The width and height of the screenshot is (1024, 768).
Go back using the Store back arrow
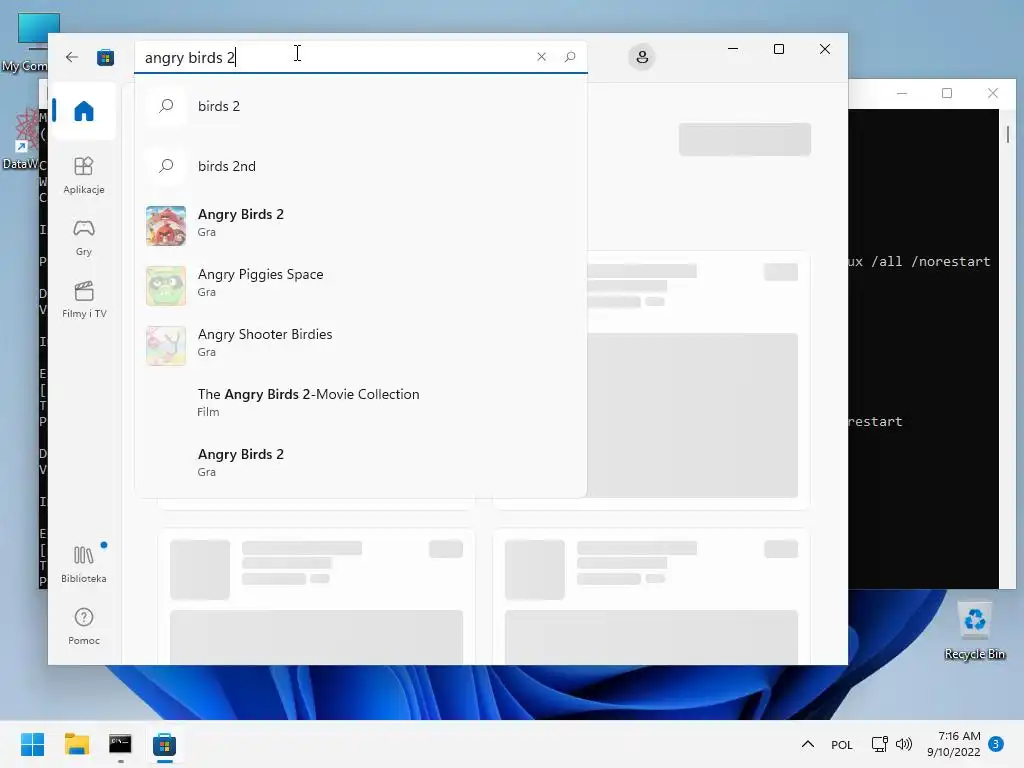(x=72, y=57)
